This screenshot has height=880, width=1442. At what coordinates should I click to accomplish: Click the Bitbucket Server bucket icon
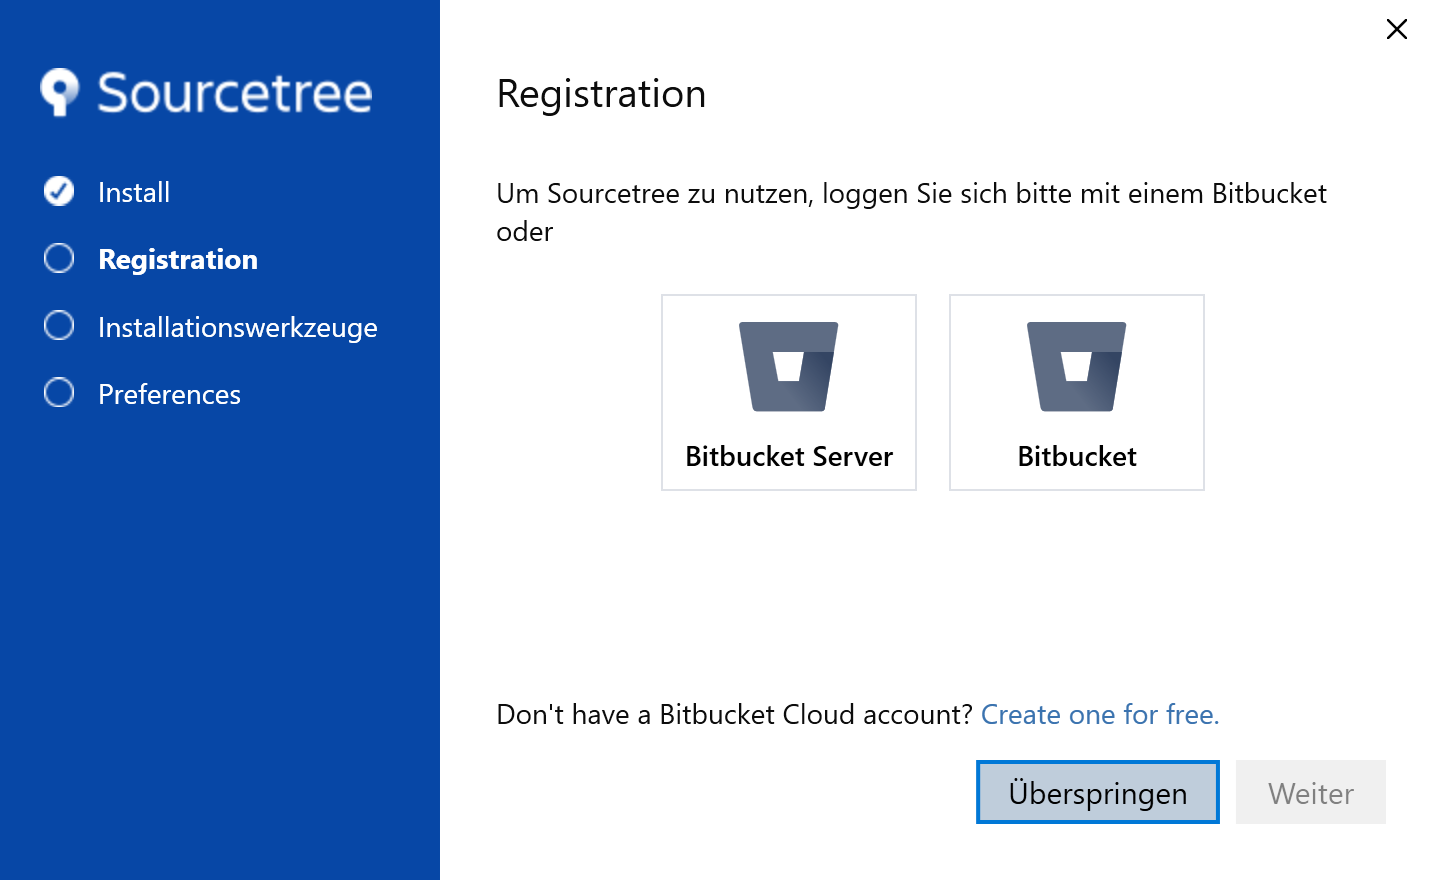click(x=788, y=366)
